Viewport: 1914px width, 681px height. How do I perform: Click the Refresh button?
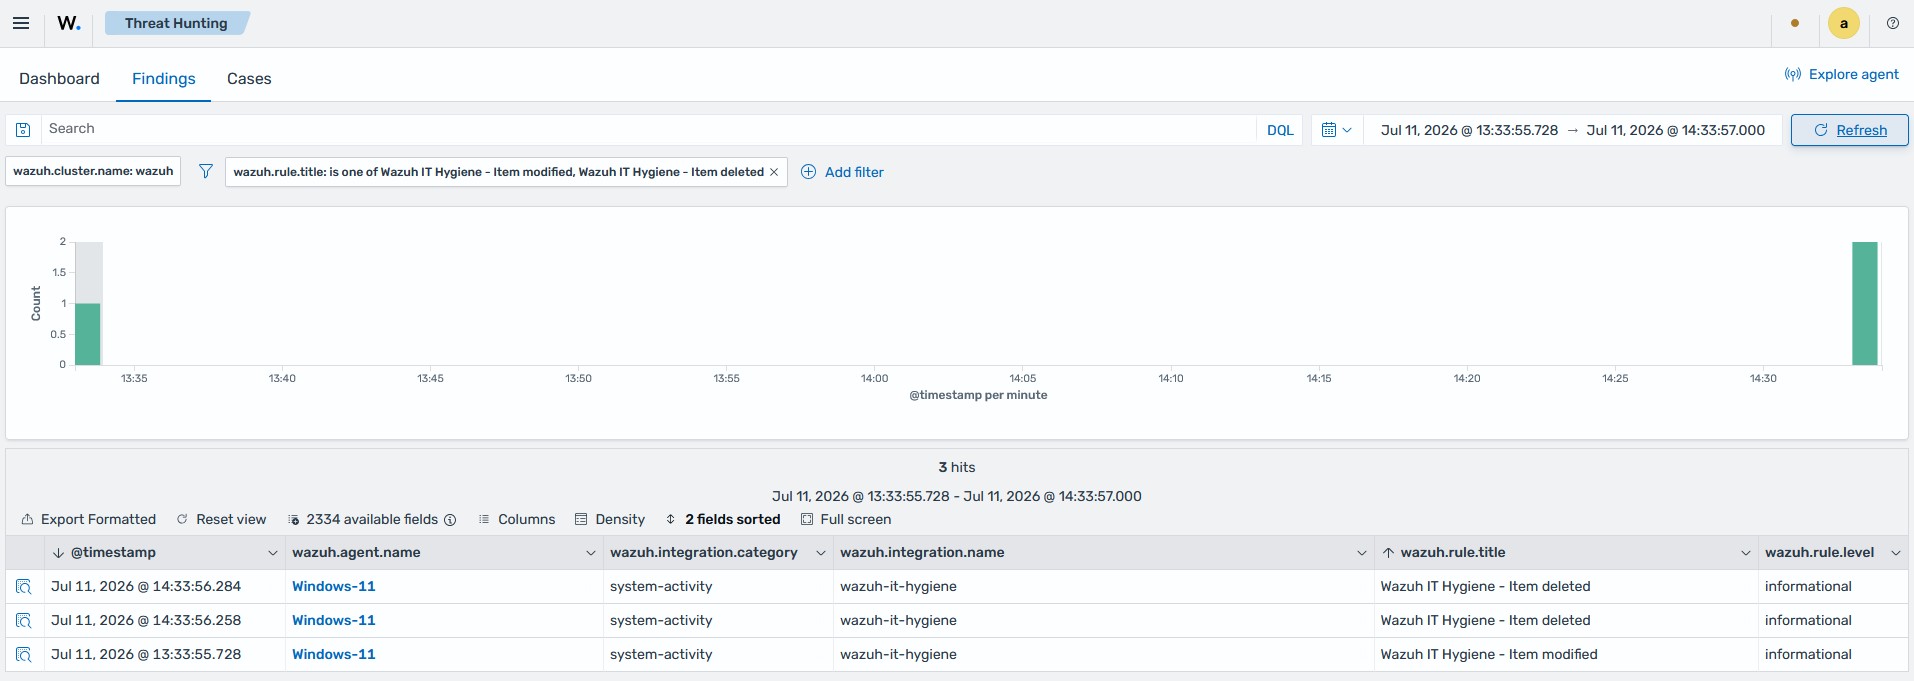(1849, 130)
